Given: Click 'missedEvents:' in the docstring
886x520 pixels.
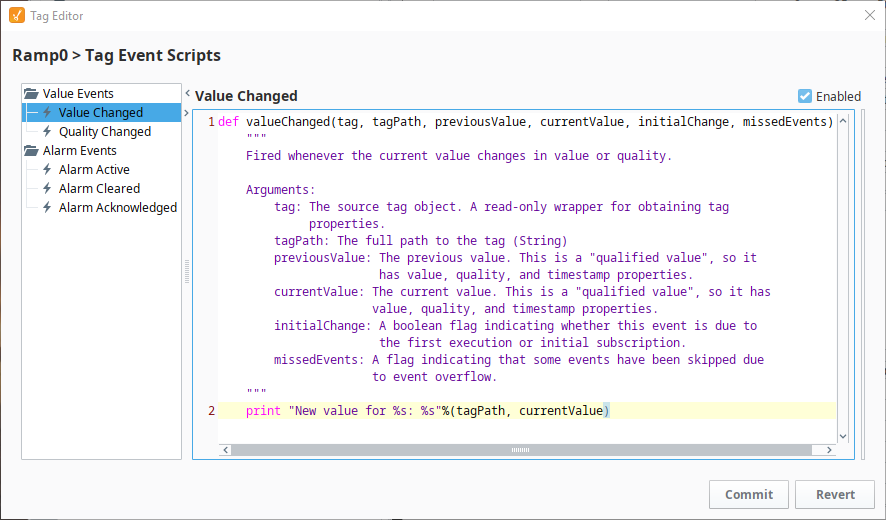Looking at the screenshot, I should pos(319,359).
